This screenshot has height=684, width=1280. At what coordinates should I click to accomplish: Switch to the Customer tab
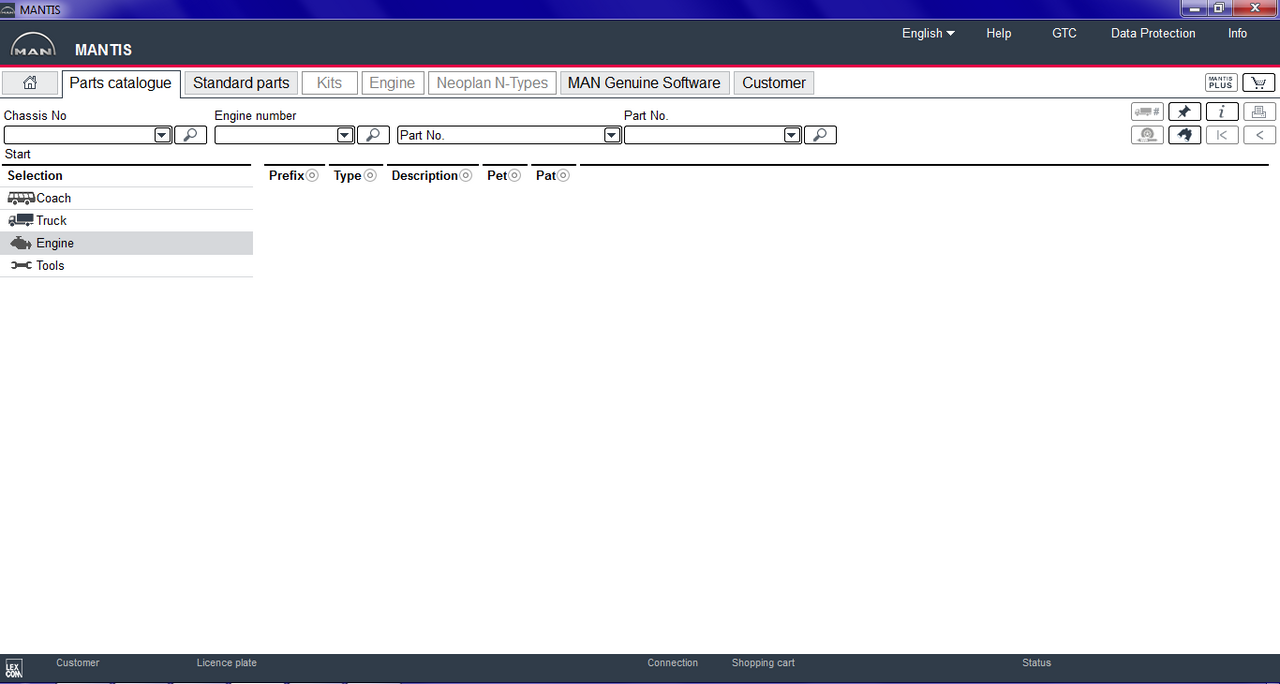[x=774, y=83]
